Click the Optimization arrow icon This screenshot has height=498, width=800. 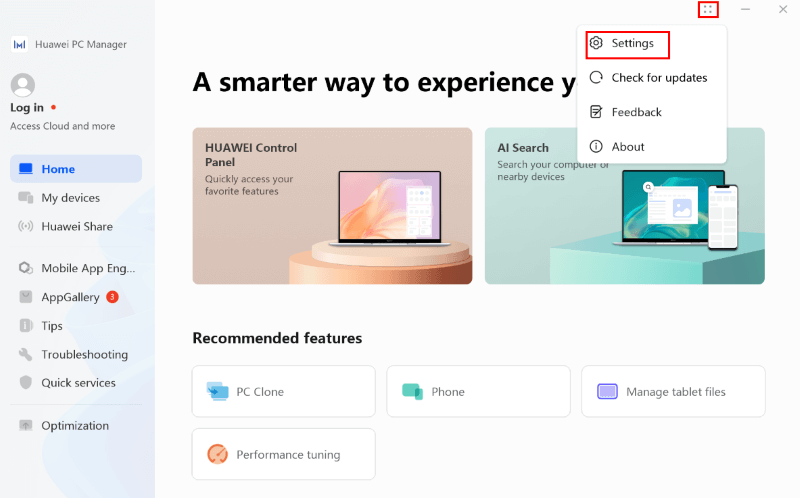[x=26, y=425]
